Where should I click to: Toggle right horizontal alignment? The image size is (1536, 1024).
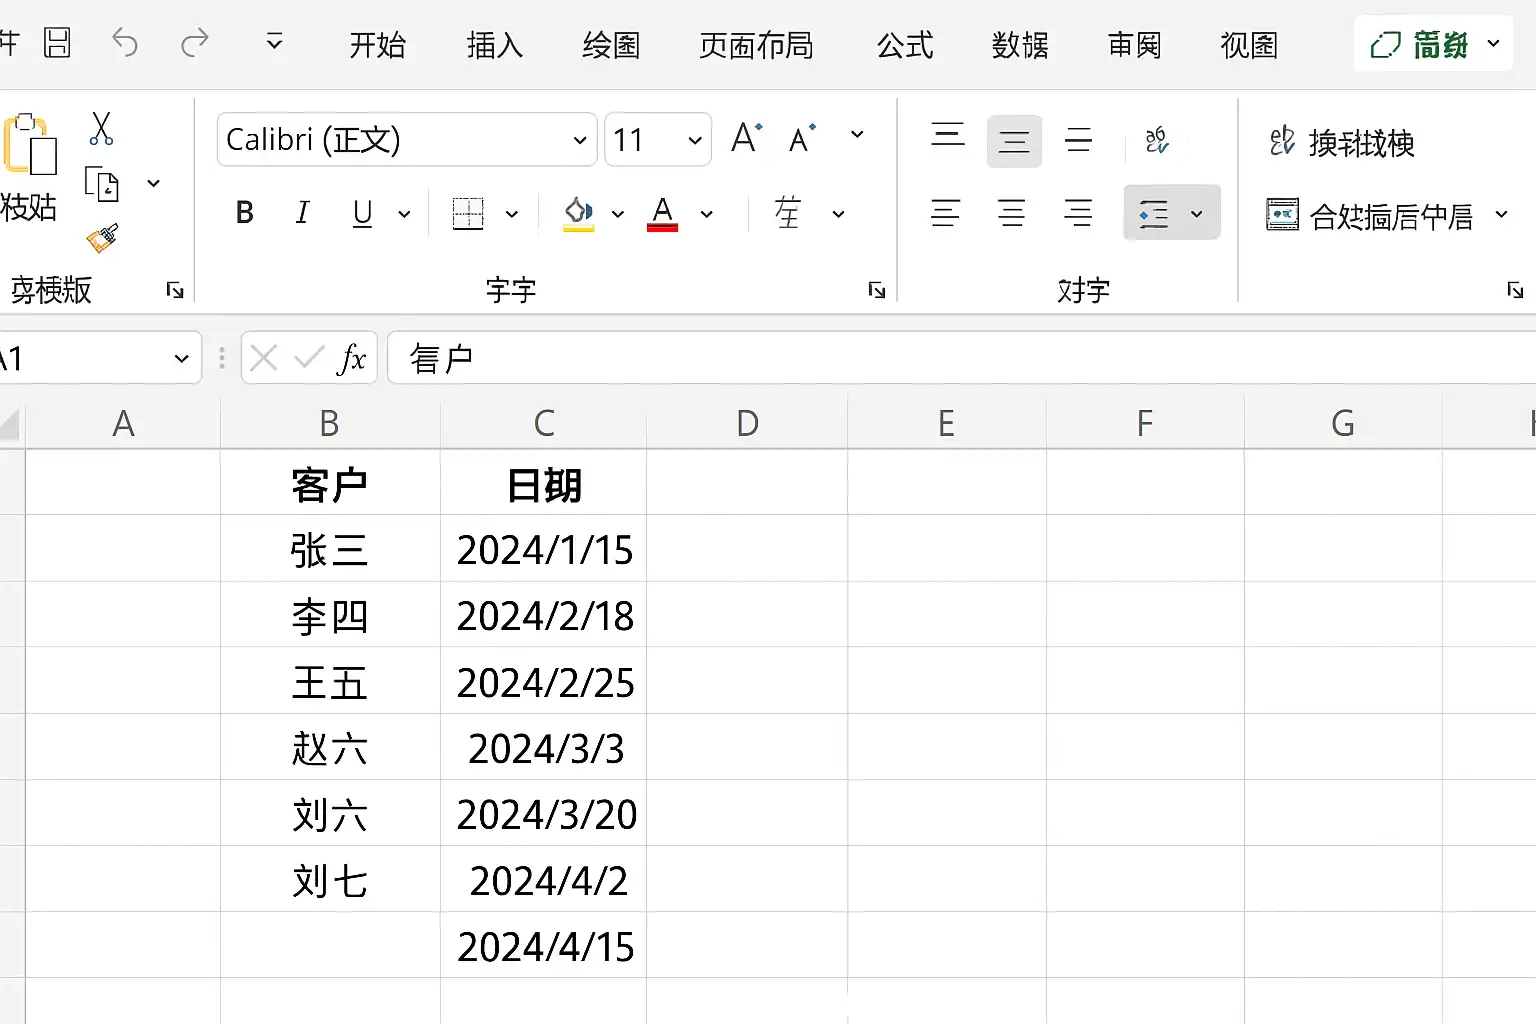click(x=1078, y=213)
